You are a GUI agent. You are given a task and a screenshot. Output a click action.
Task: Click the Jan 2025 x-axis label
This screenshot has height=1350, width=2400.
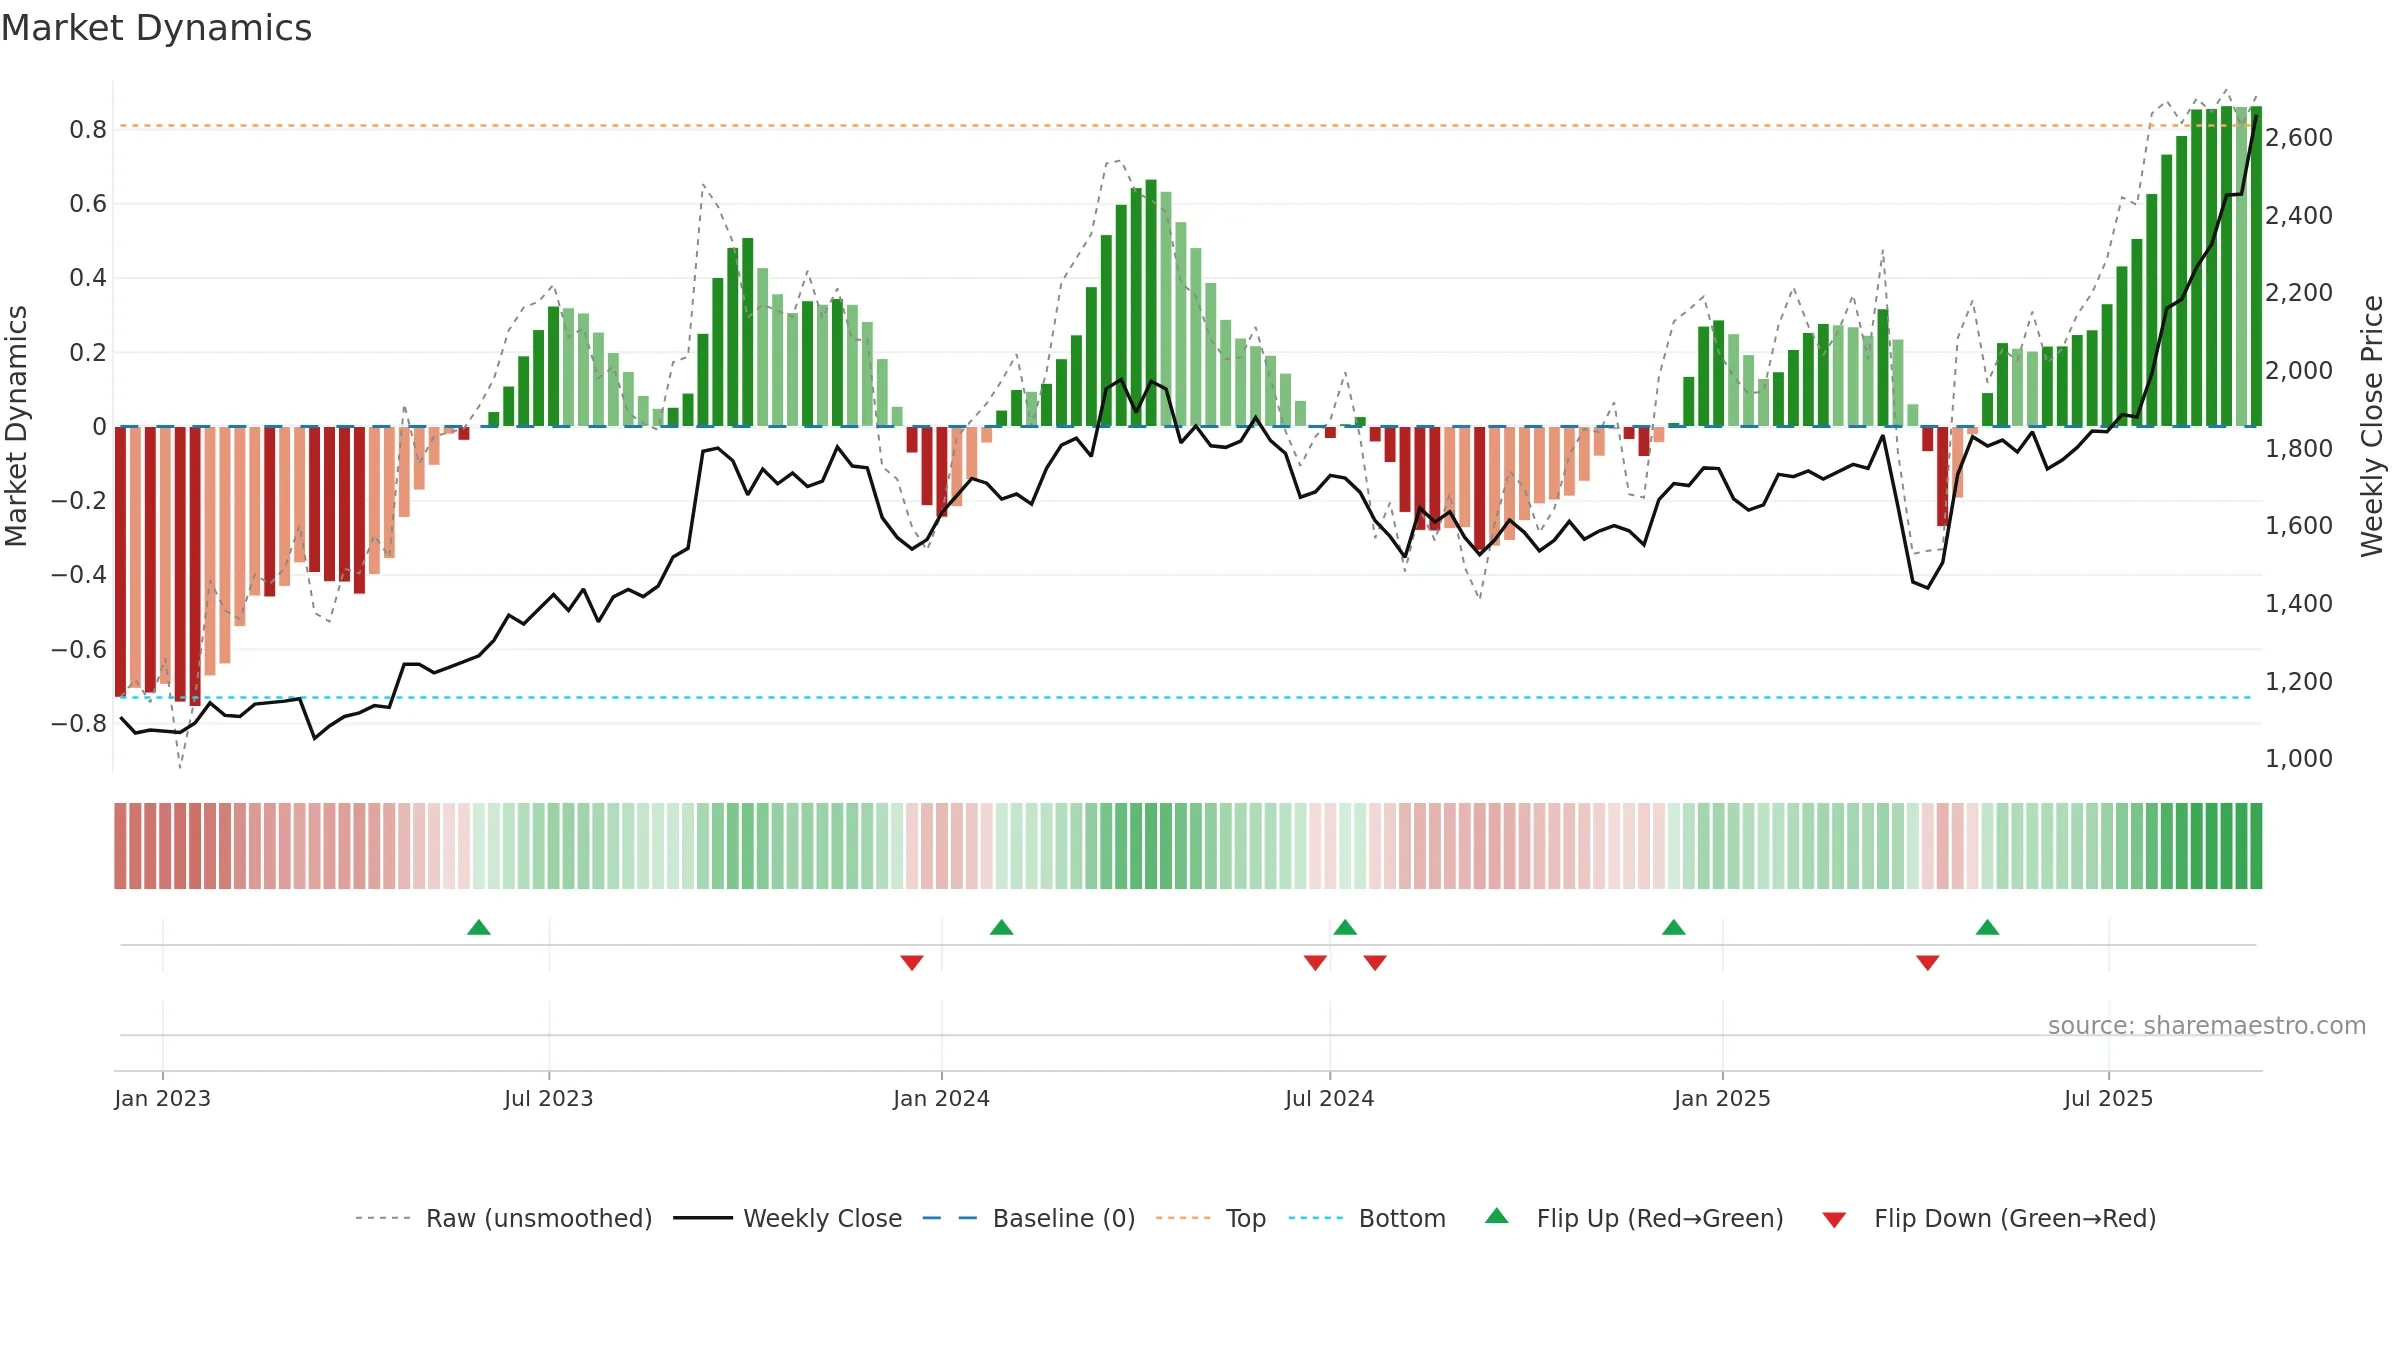[x=1723, y=1099]
